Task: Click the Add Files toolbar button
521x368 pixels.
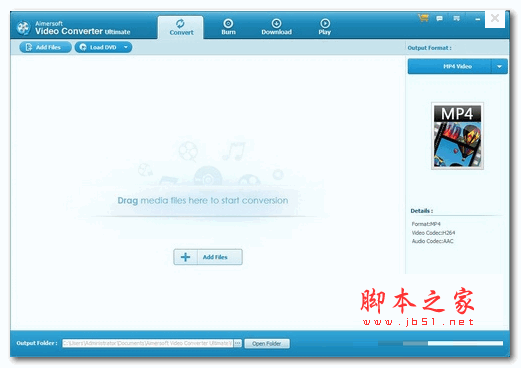Action: (45, 47)
